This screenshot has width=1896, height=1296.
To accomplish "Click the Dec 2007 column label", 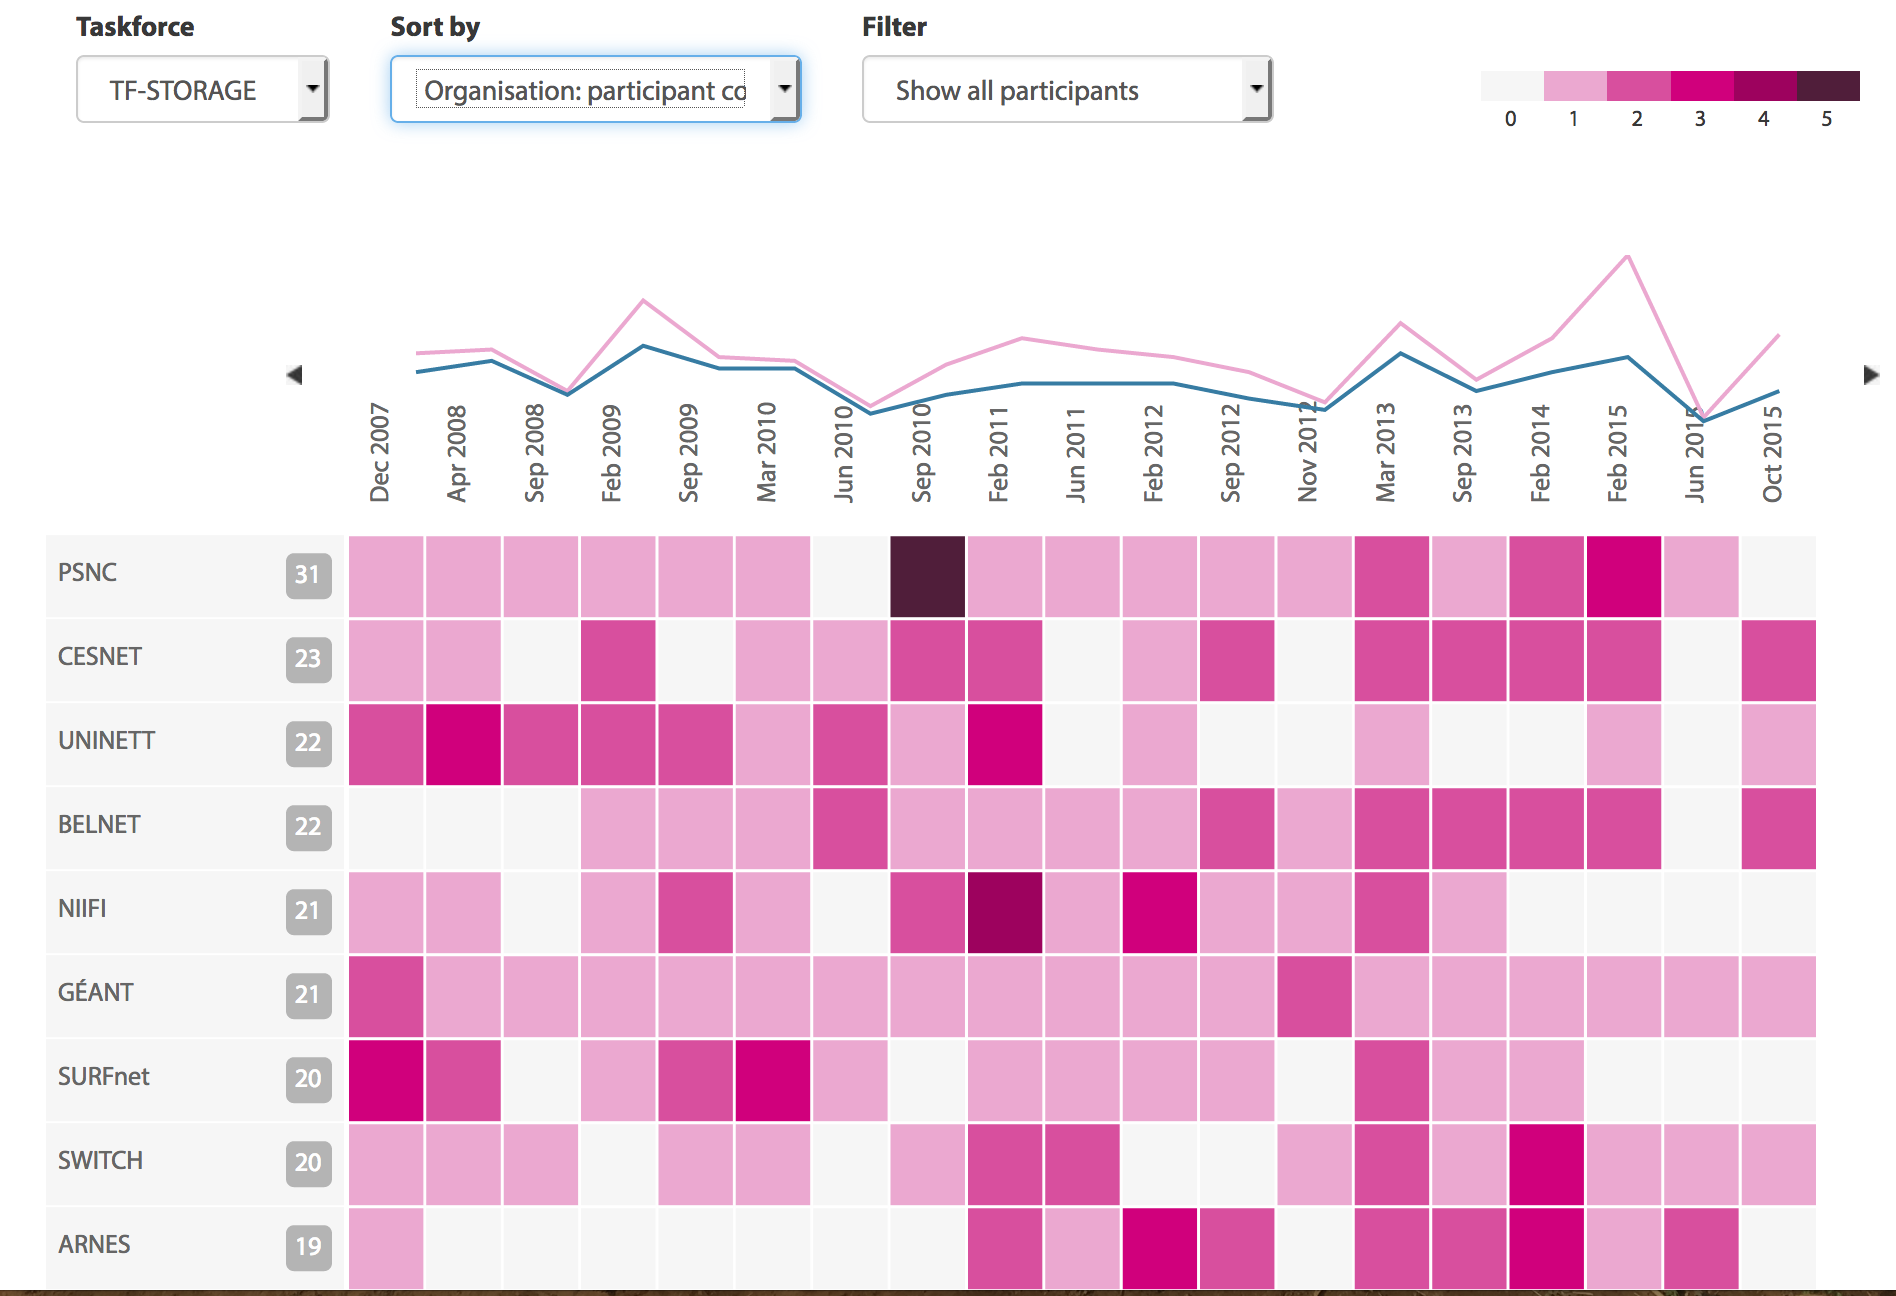I will point(380,453).
